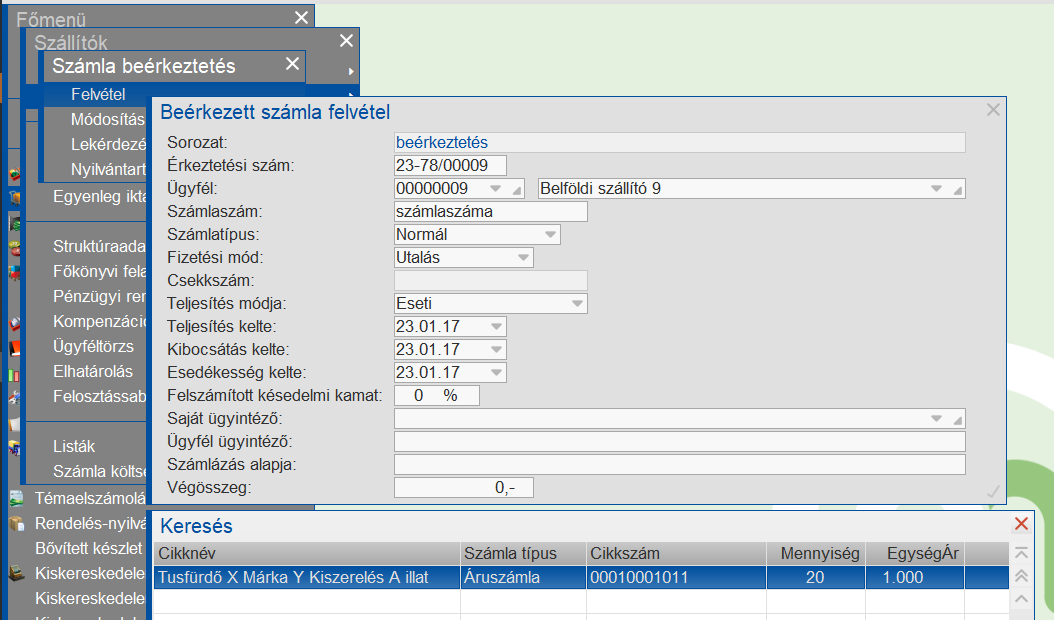The height and width of the screenshot is (620, 1054).
Task: Expand the Fizetési mód dropdown
Action: click(x=522, y=258)
